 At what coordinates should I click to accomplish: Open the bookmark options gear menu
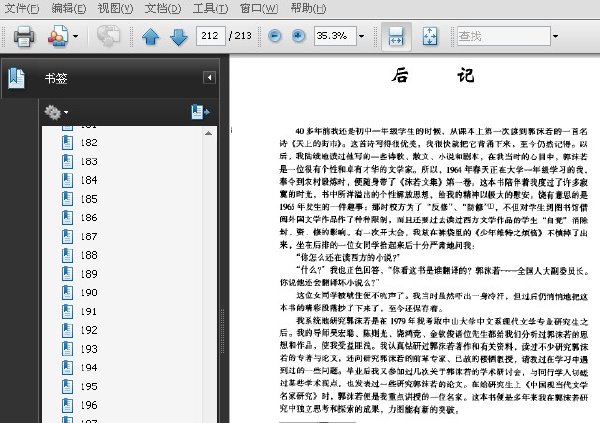[x=56, y=112]
